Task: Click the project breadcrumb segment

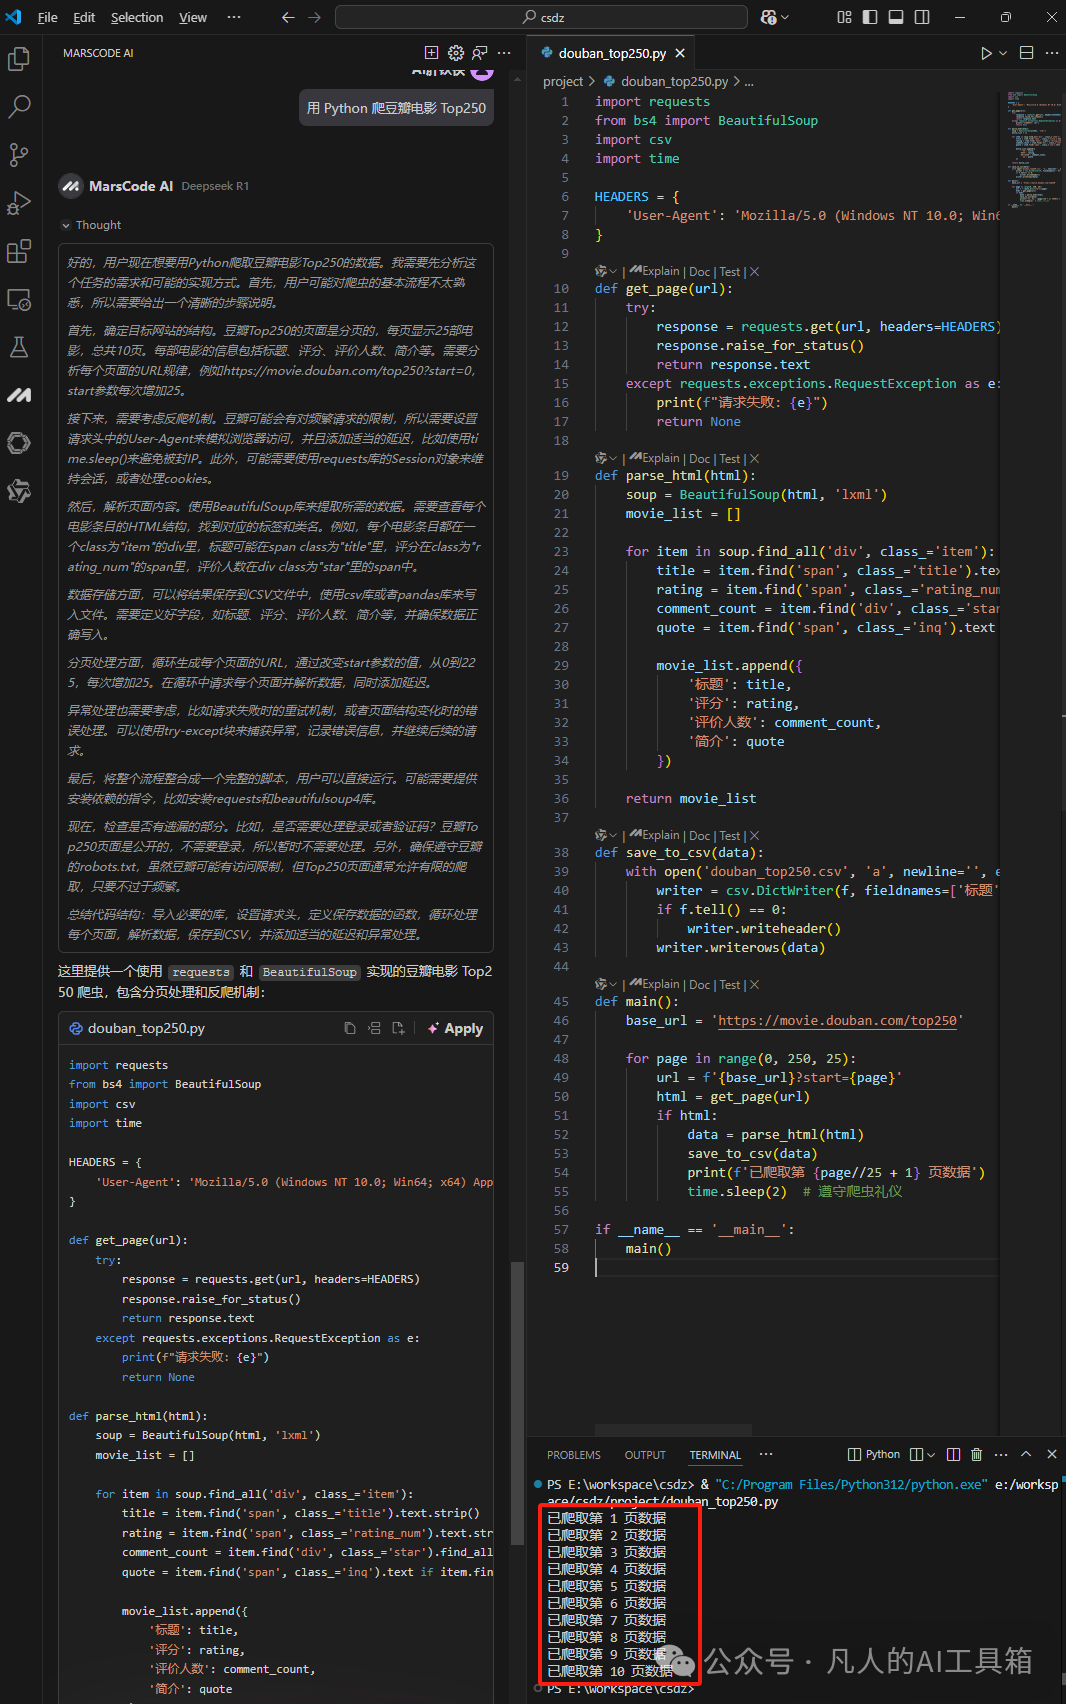Action: click(563, 82)
